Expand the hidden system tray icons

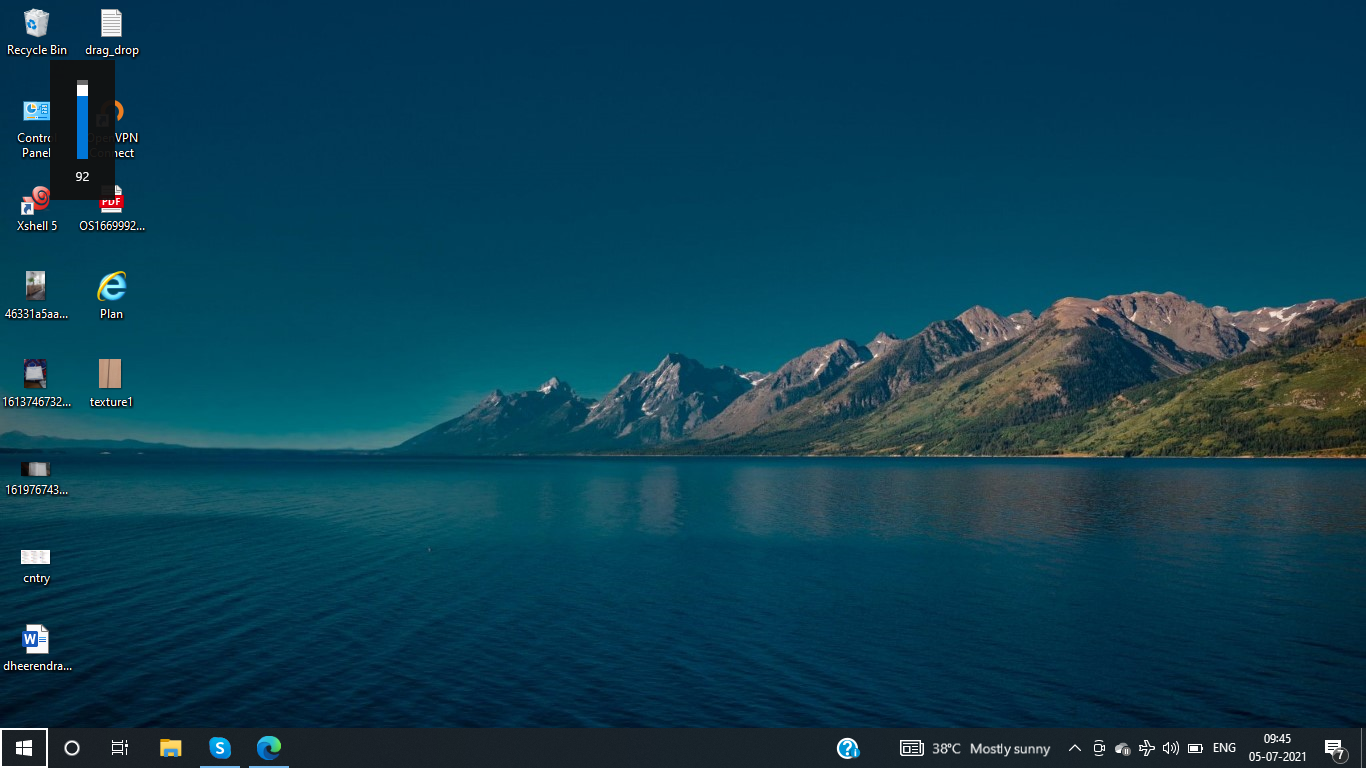click(1075, 748)
